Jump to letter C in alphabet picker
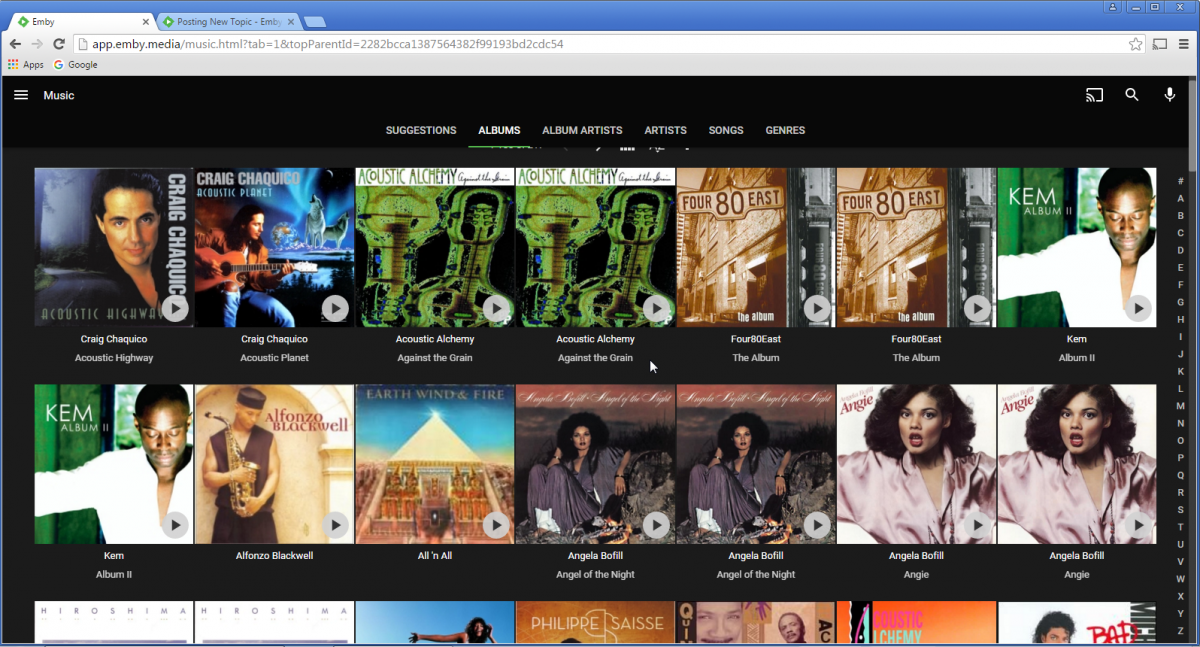The height and width of the screenshot is (647, 1200). (1180, 233)
